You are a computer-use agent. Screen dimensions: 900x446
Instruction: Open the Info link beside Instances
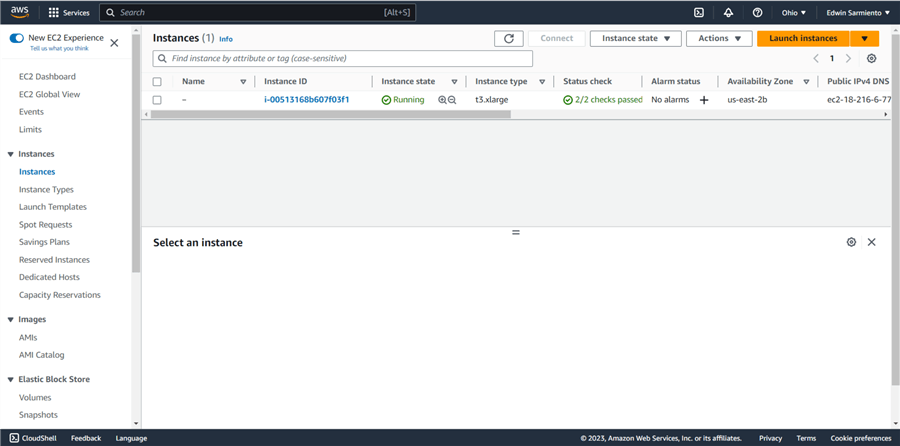pos(226,39)
